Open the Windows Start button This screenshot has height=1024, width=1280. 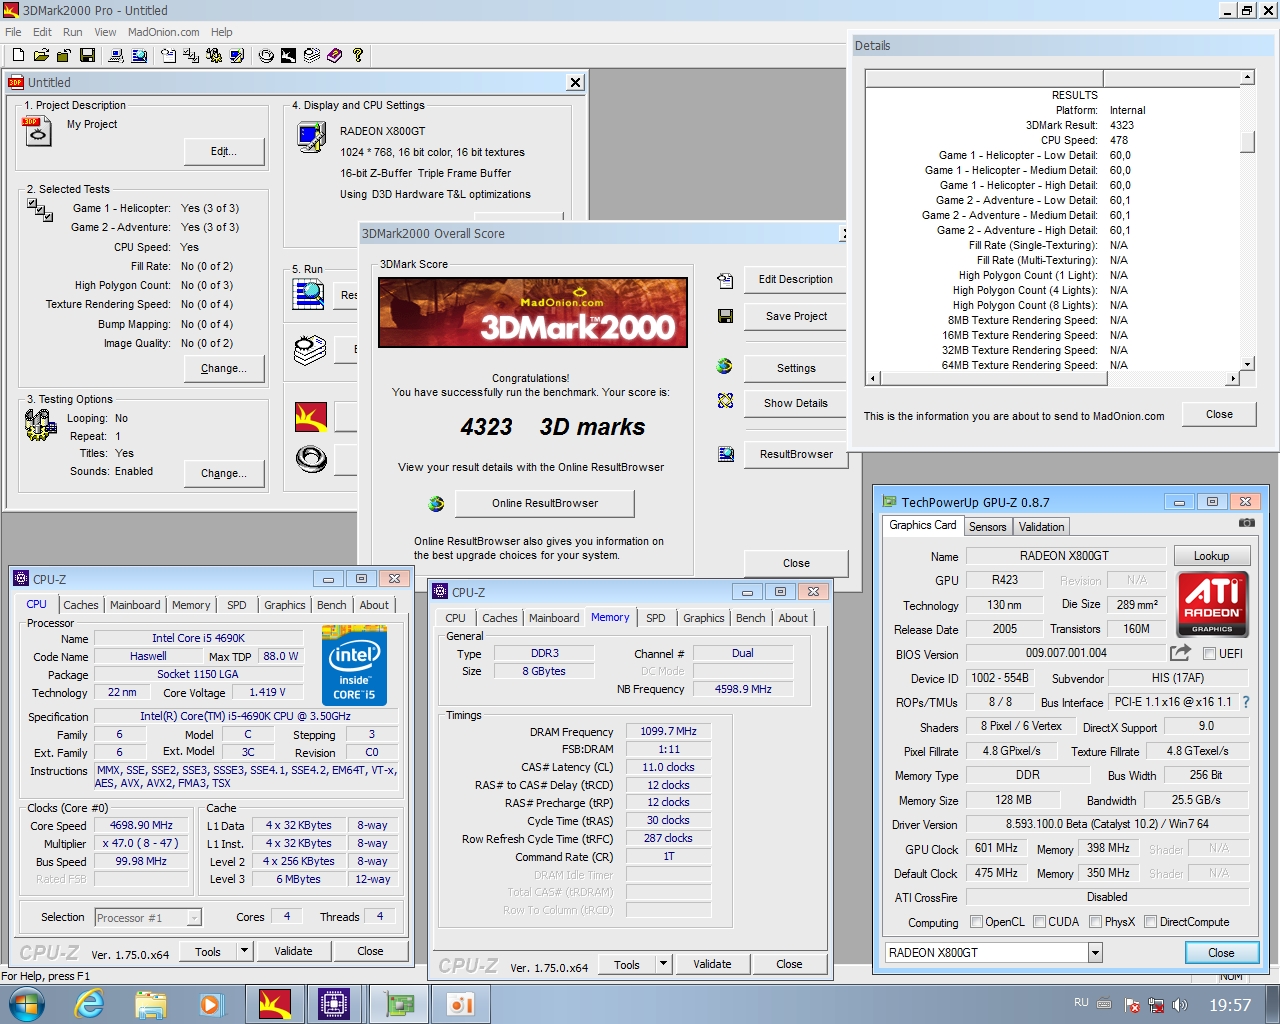[26, 1004]
